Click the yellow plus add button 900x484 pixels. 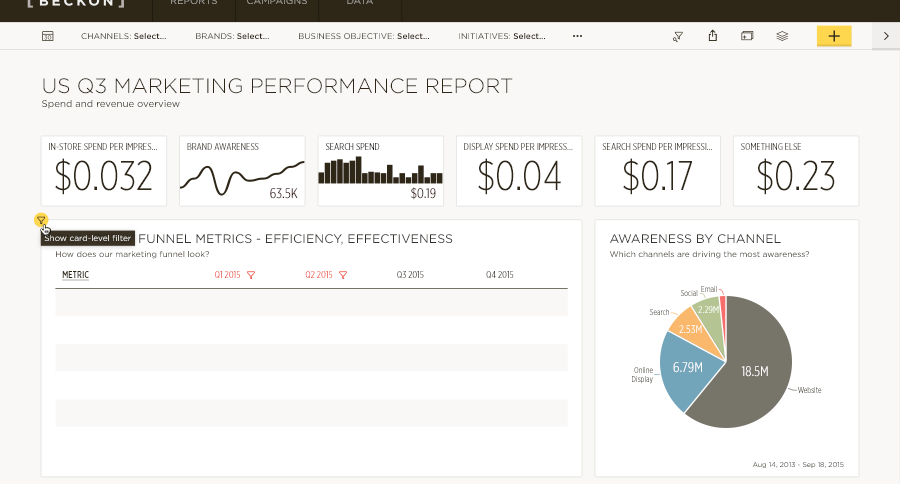pos(834,36)
